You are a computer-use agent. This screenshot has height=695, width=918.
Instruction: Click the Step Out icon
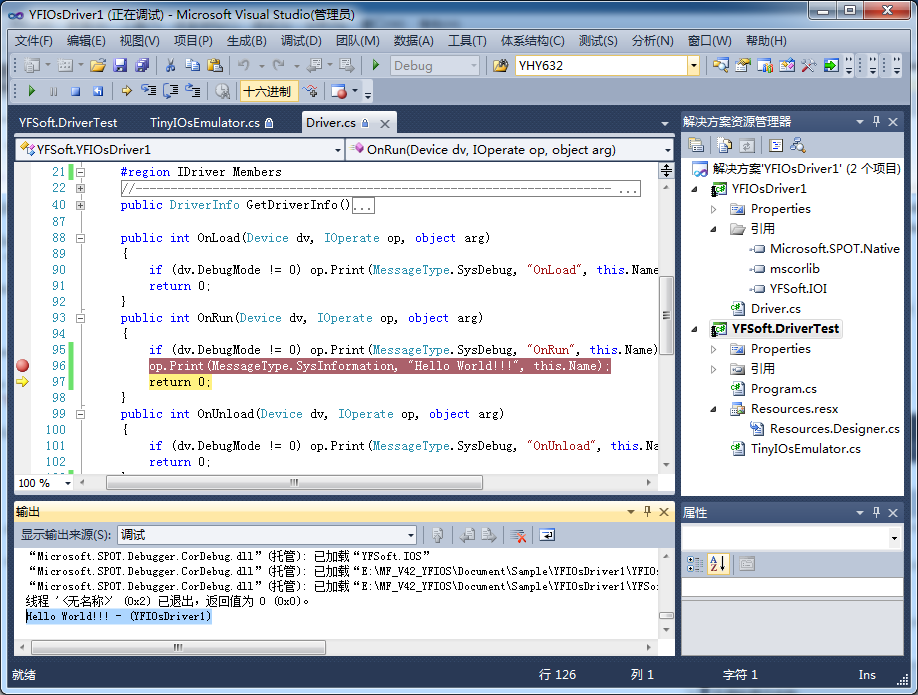(x=193, y=91)
